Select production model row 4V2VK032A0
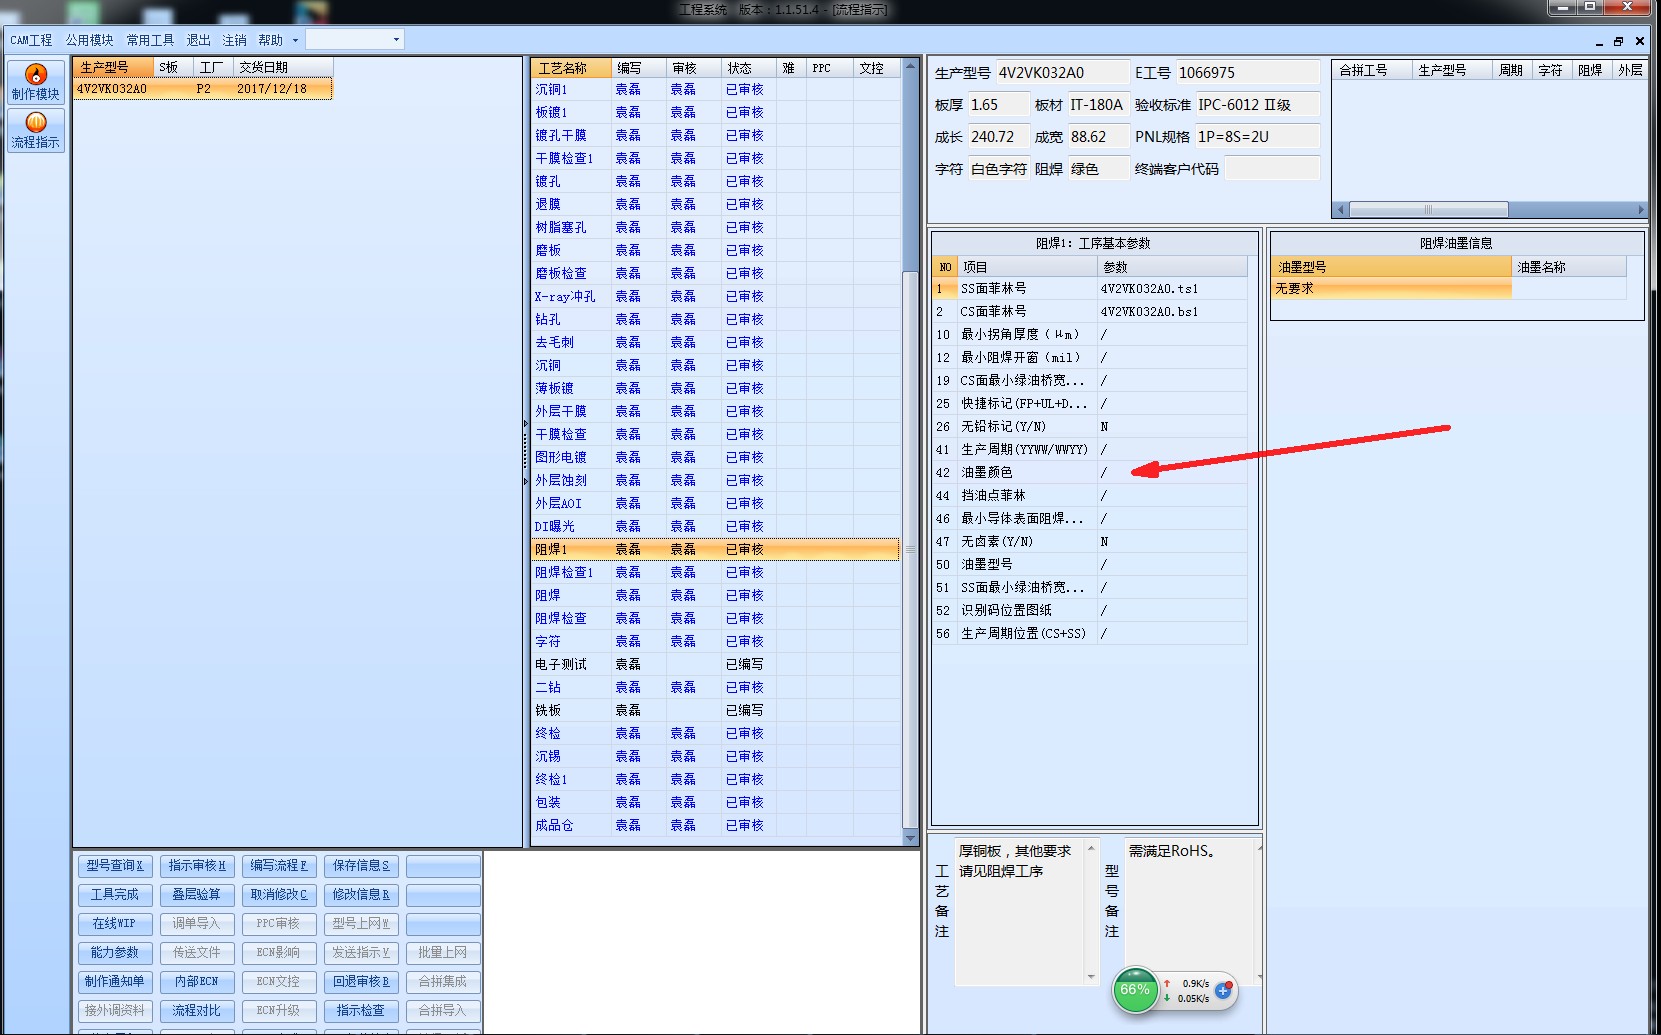 tap(203, 89)
